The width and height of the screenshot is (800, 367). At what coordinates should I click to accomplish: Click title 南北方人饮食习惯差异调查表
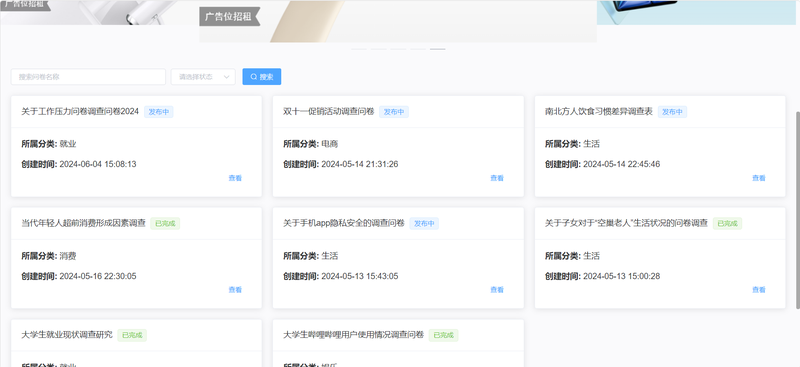point(598,111)
